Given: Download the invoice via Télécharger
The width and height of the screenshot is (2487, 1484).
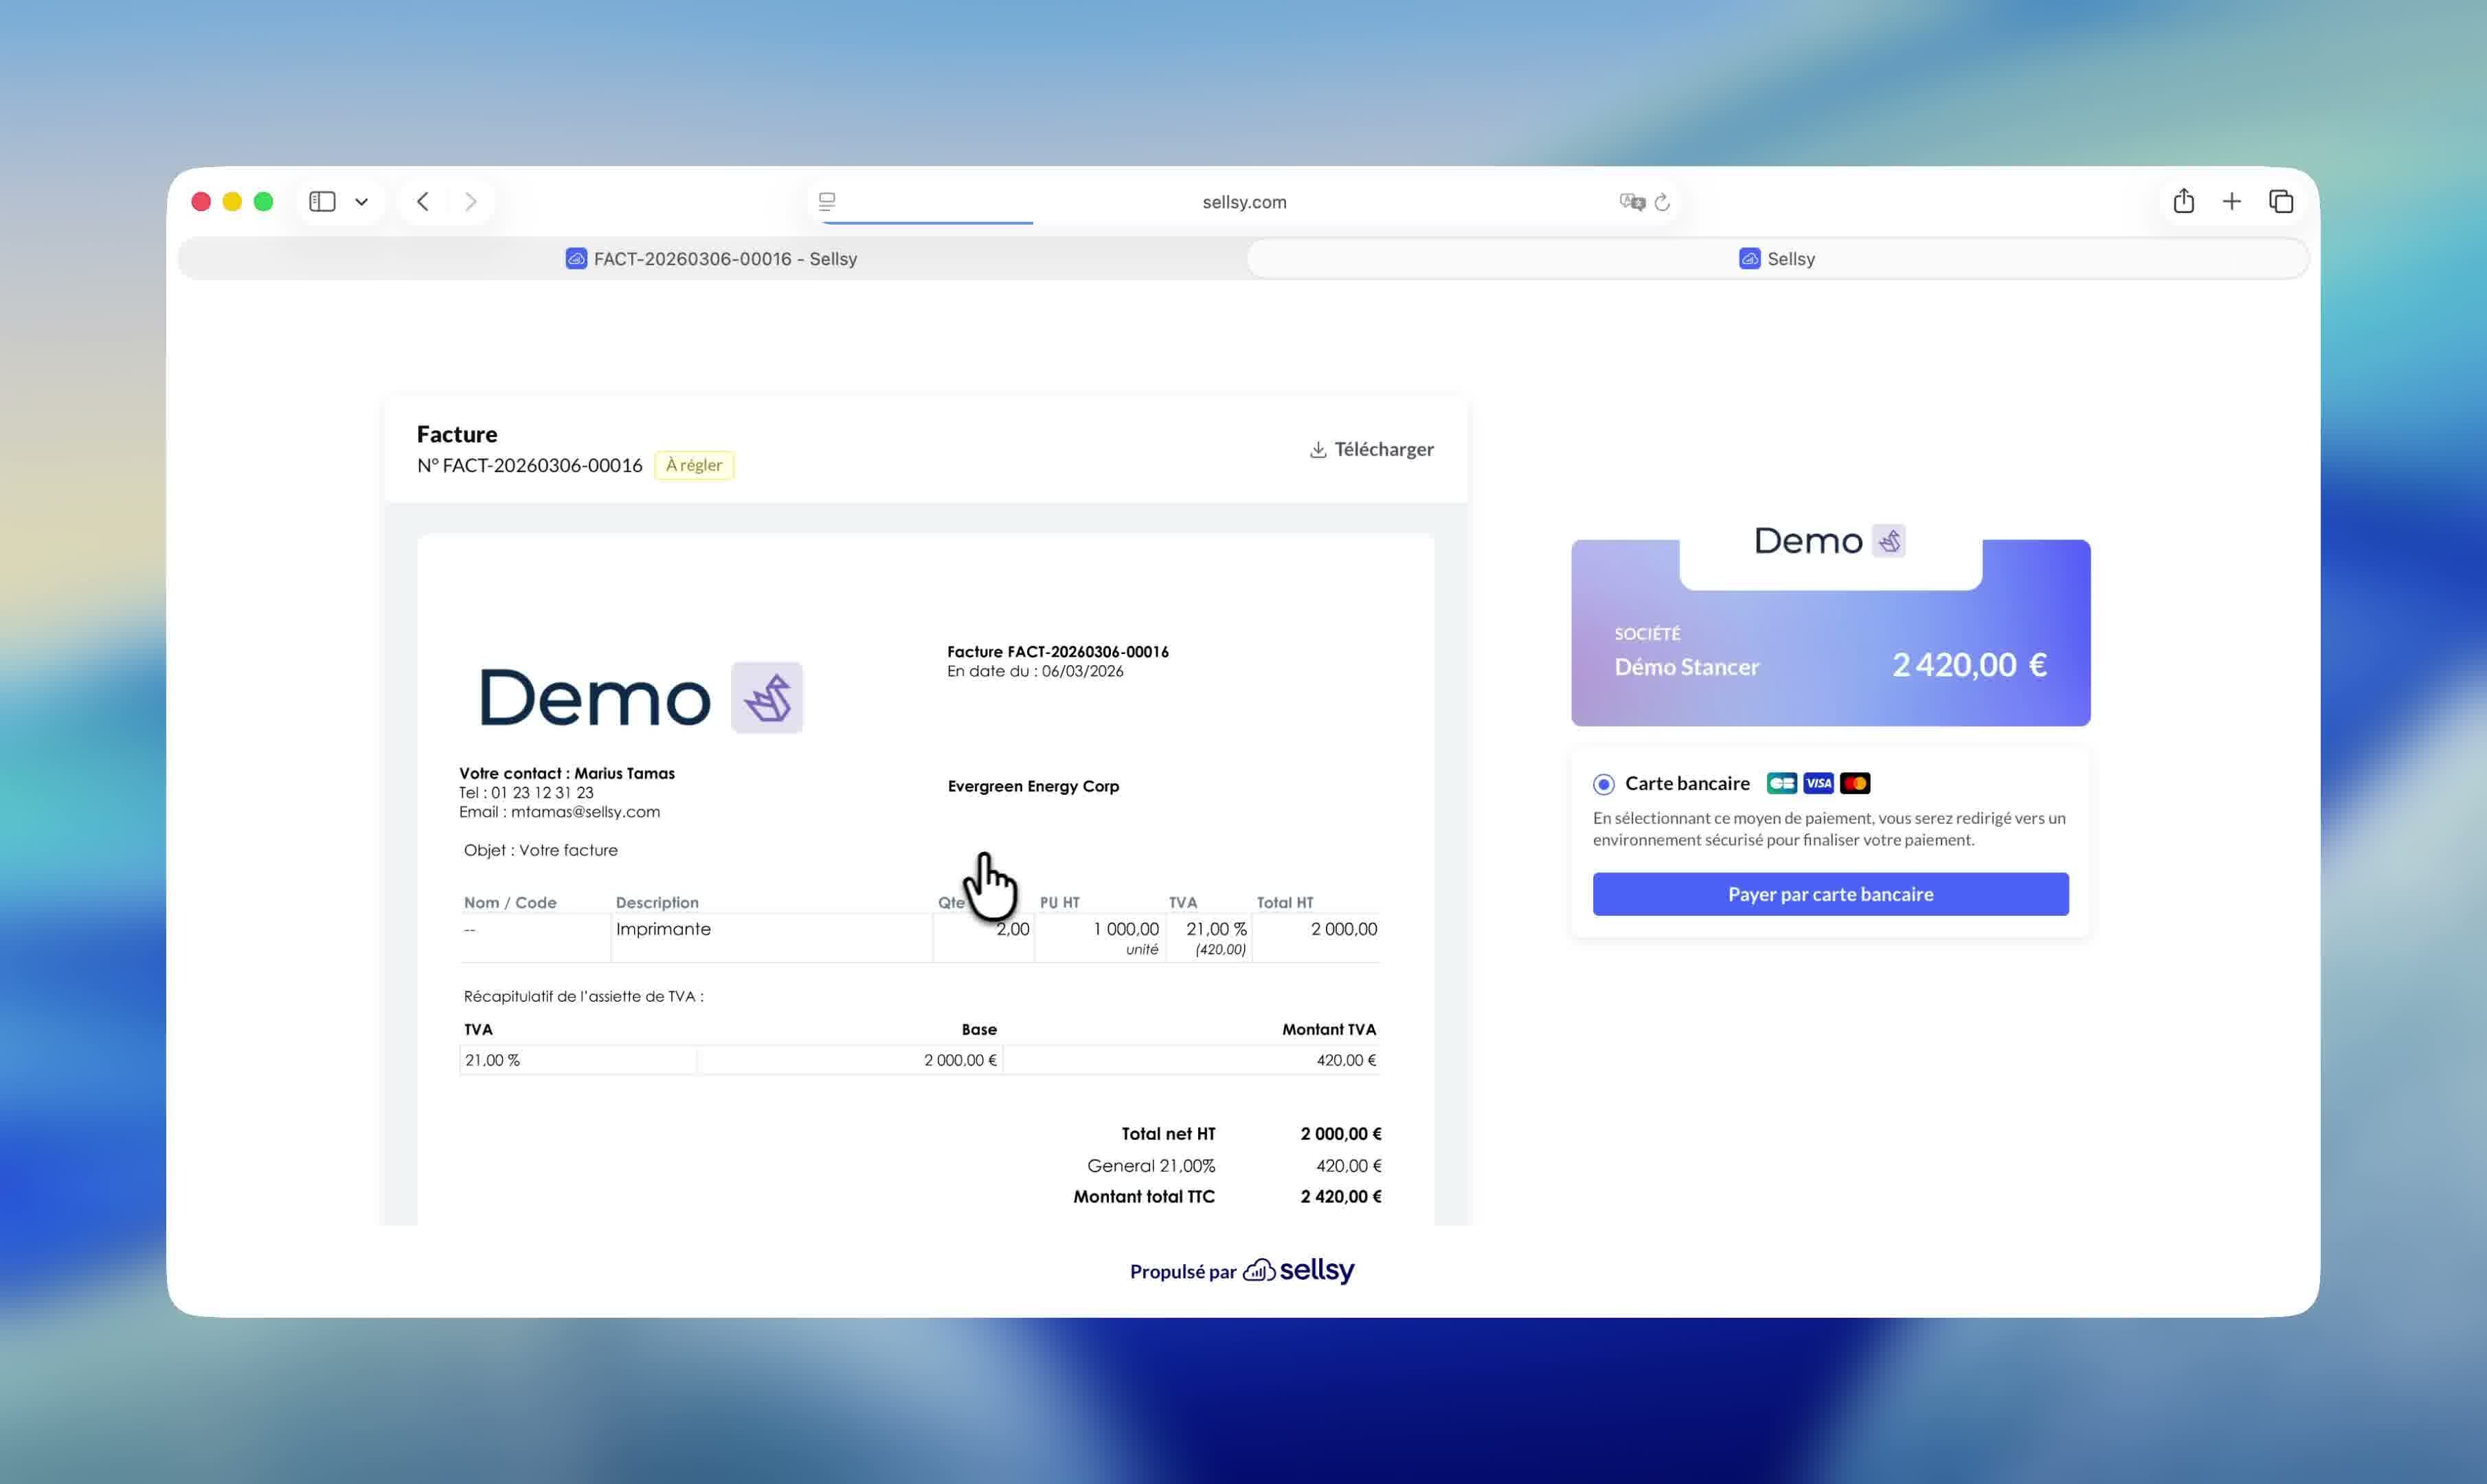Looking at the screenshot, I should (1372, 450).
